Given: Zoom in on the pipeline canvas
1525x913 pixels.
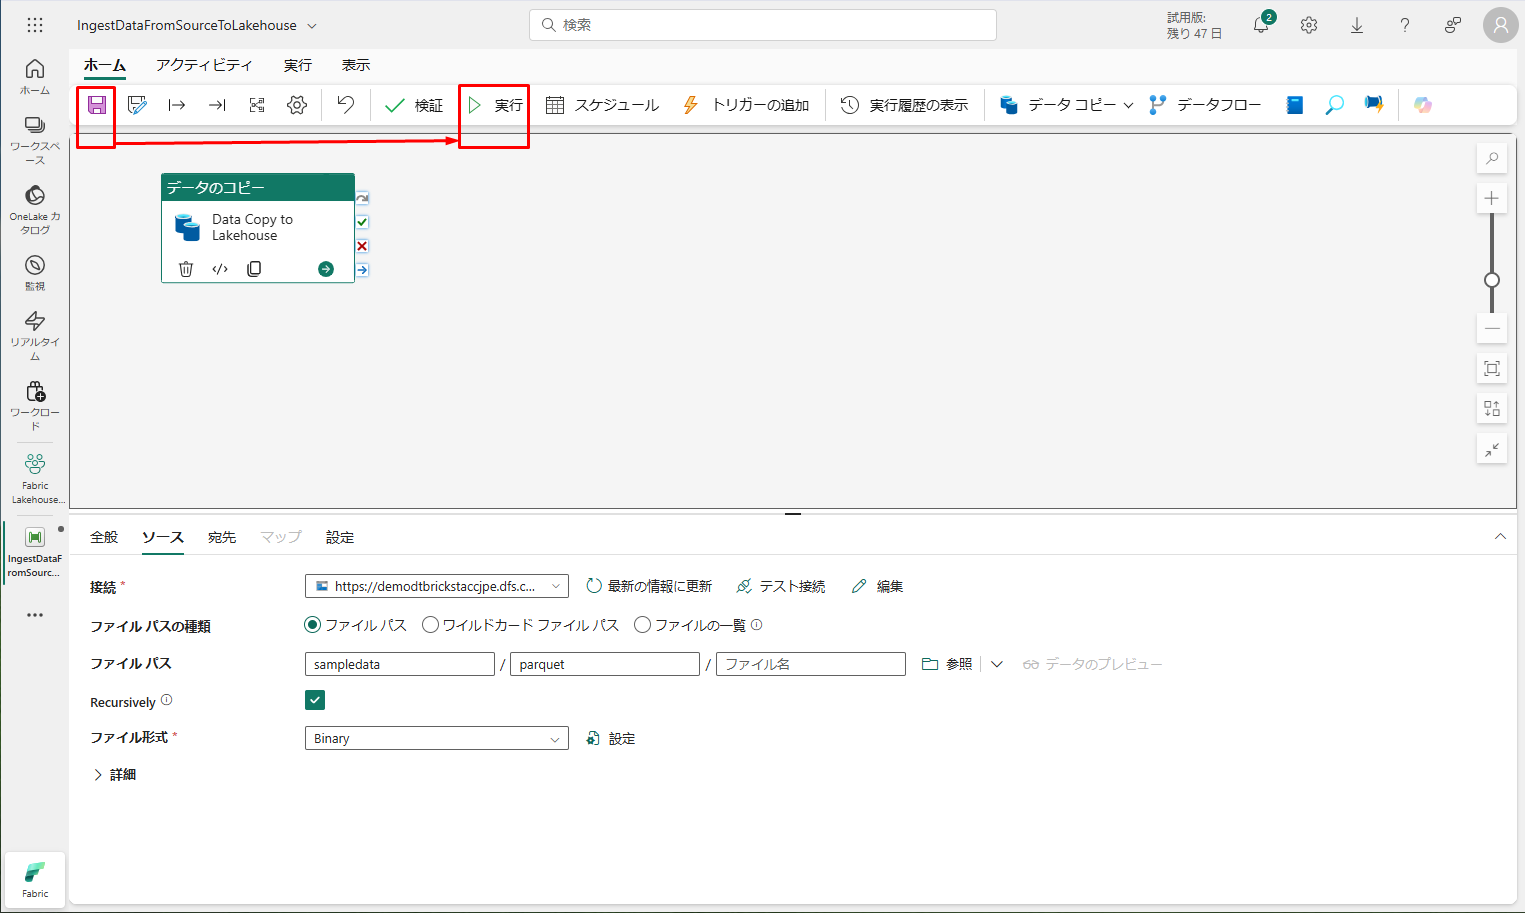Looking at the screenshot, I should [1492, 198].
